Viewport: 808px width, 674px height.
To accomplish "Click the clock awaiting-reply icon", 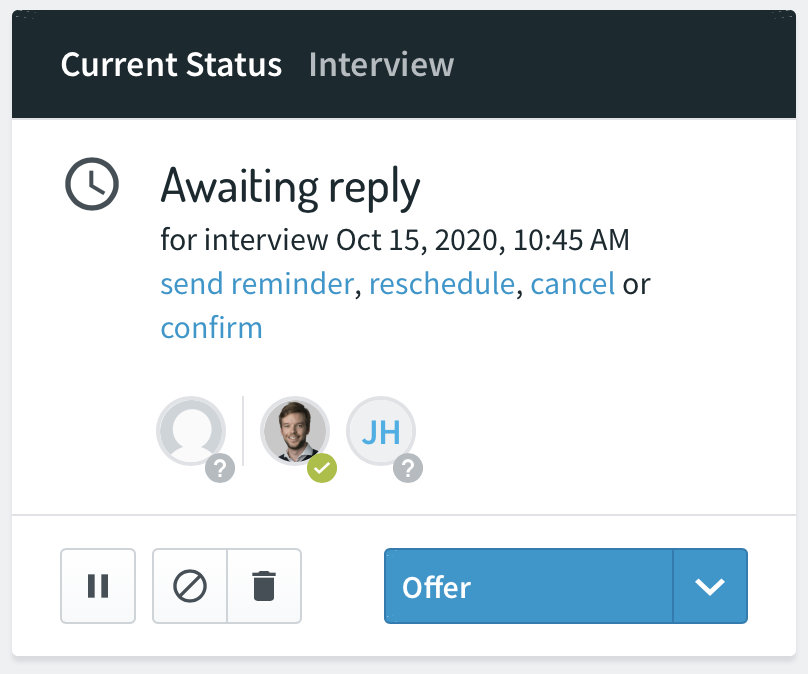I will point(92,184).
